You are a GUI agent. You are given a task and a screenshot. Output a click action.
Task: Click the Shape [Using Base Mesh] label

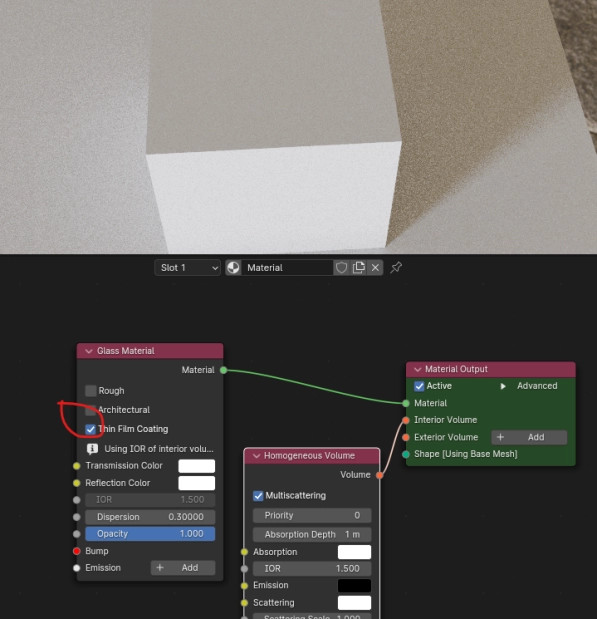coord(466,454)
